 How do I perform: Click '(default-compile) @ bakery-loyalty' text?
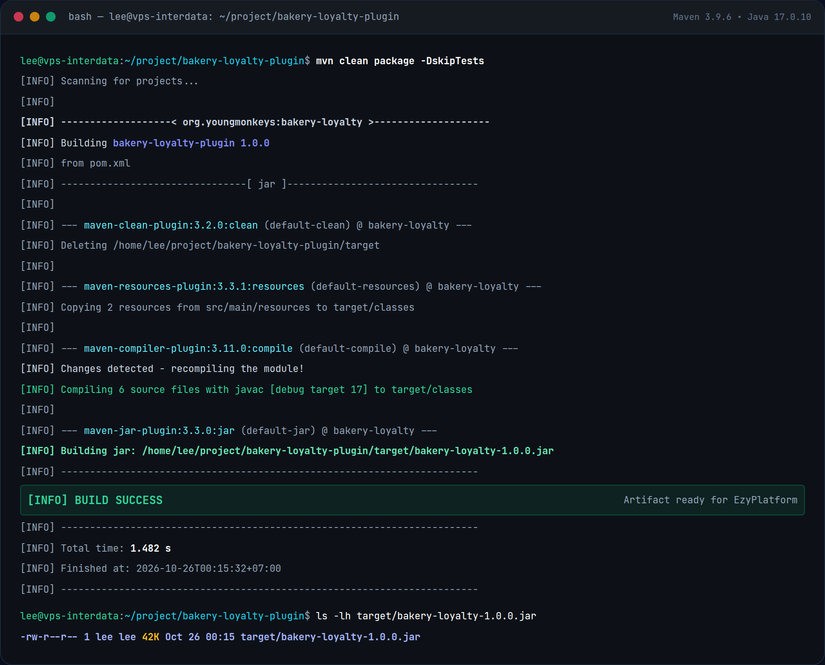click(x=397, y=349)
